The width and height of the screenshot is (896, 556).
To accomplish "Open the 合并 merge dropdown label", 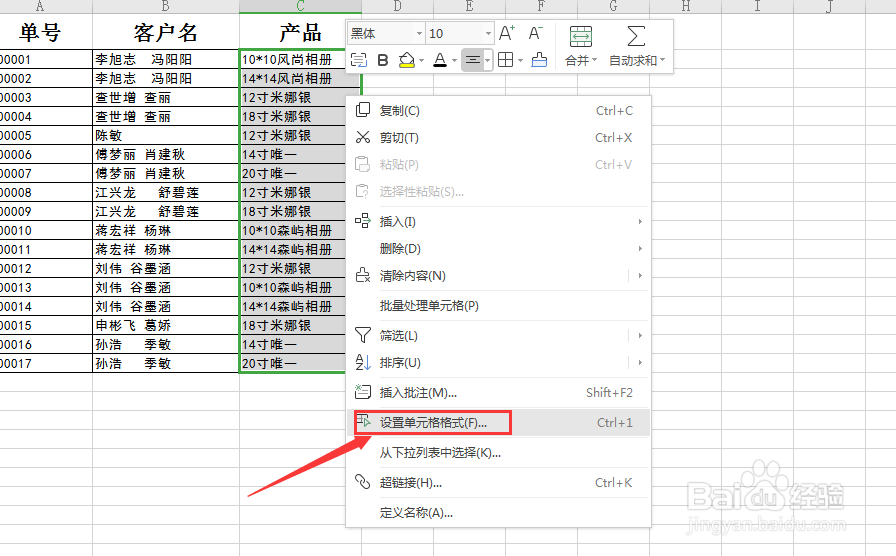I will (581, 61).
